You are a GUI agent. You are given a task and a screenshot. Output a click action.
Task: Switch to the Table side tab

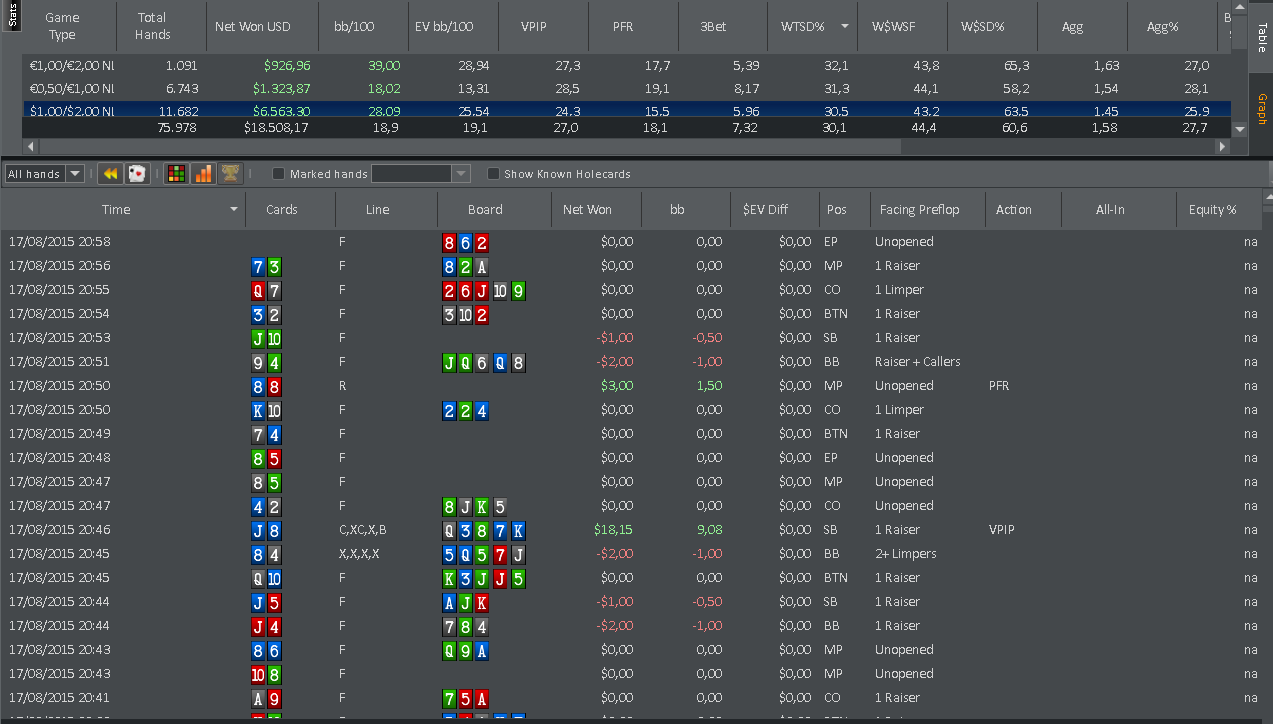pyautogui.click(x=1261, y=37)
